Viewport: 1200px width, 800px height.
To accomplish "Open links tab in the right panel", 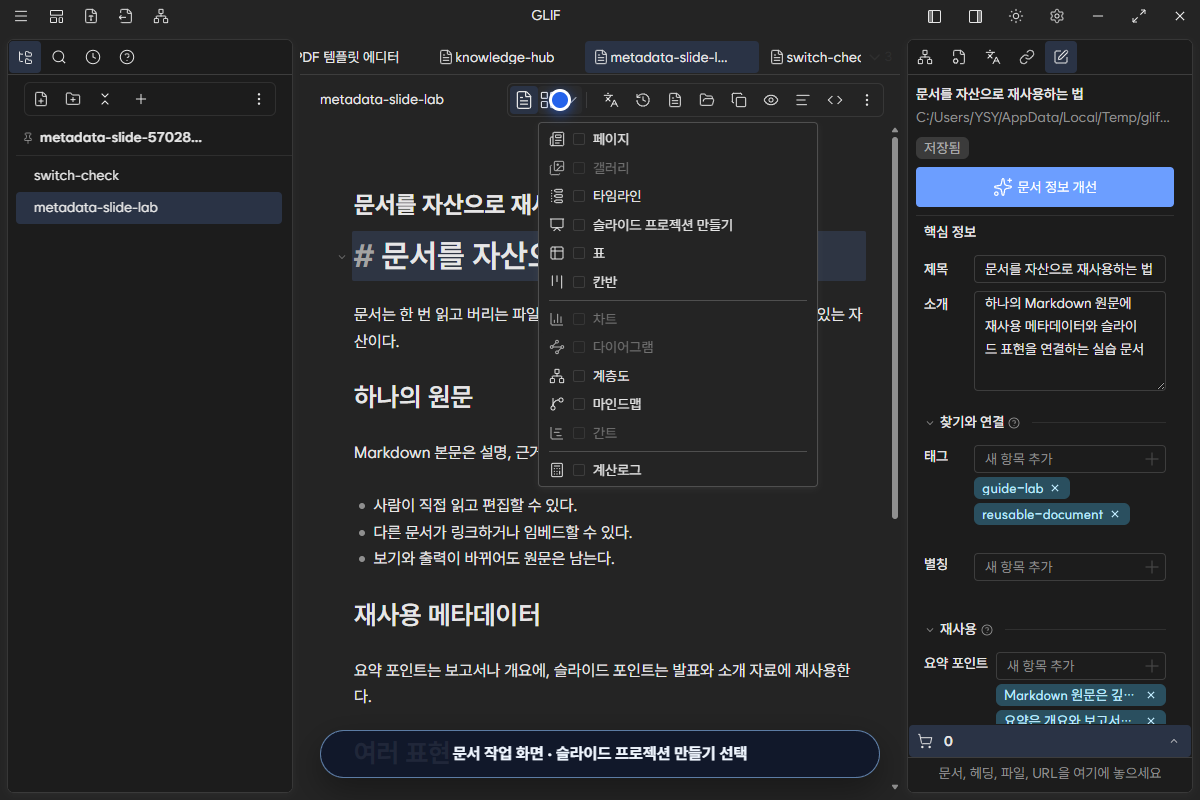I will [x=1027, y=57].
